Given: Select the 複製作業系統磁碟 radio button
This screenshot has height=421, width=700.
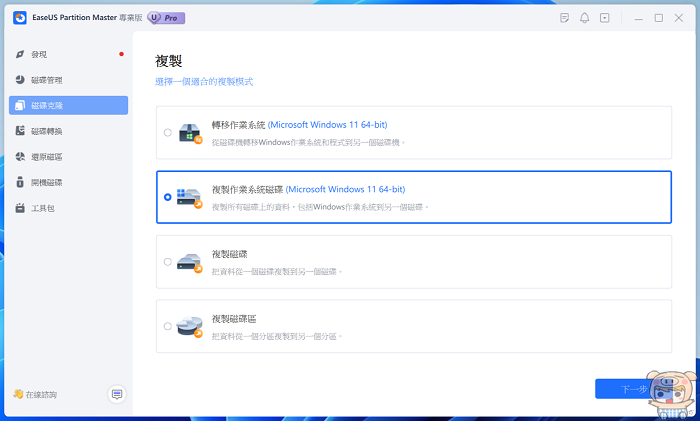Looking at the screenshot, I should (167, 197).
